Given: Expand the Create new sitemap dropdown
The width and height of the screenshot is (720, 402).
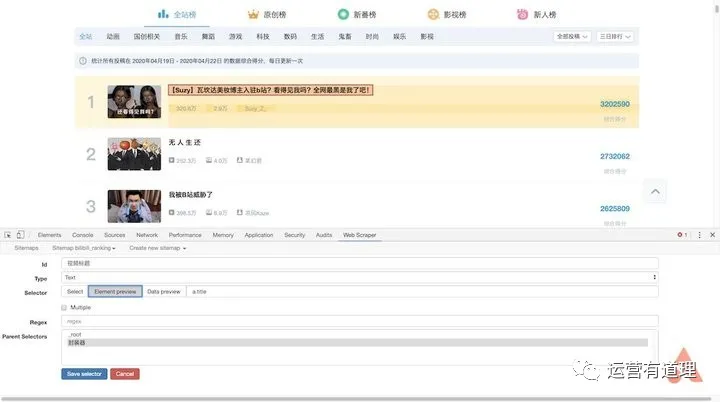Looking at the screenshot, I should 158,248.
